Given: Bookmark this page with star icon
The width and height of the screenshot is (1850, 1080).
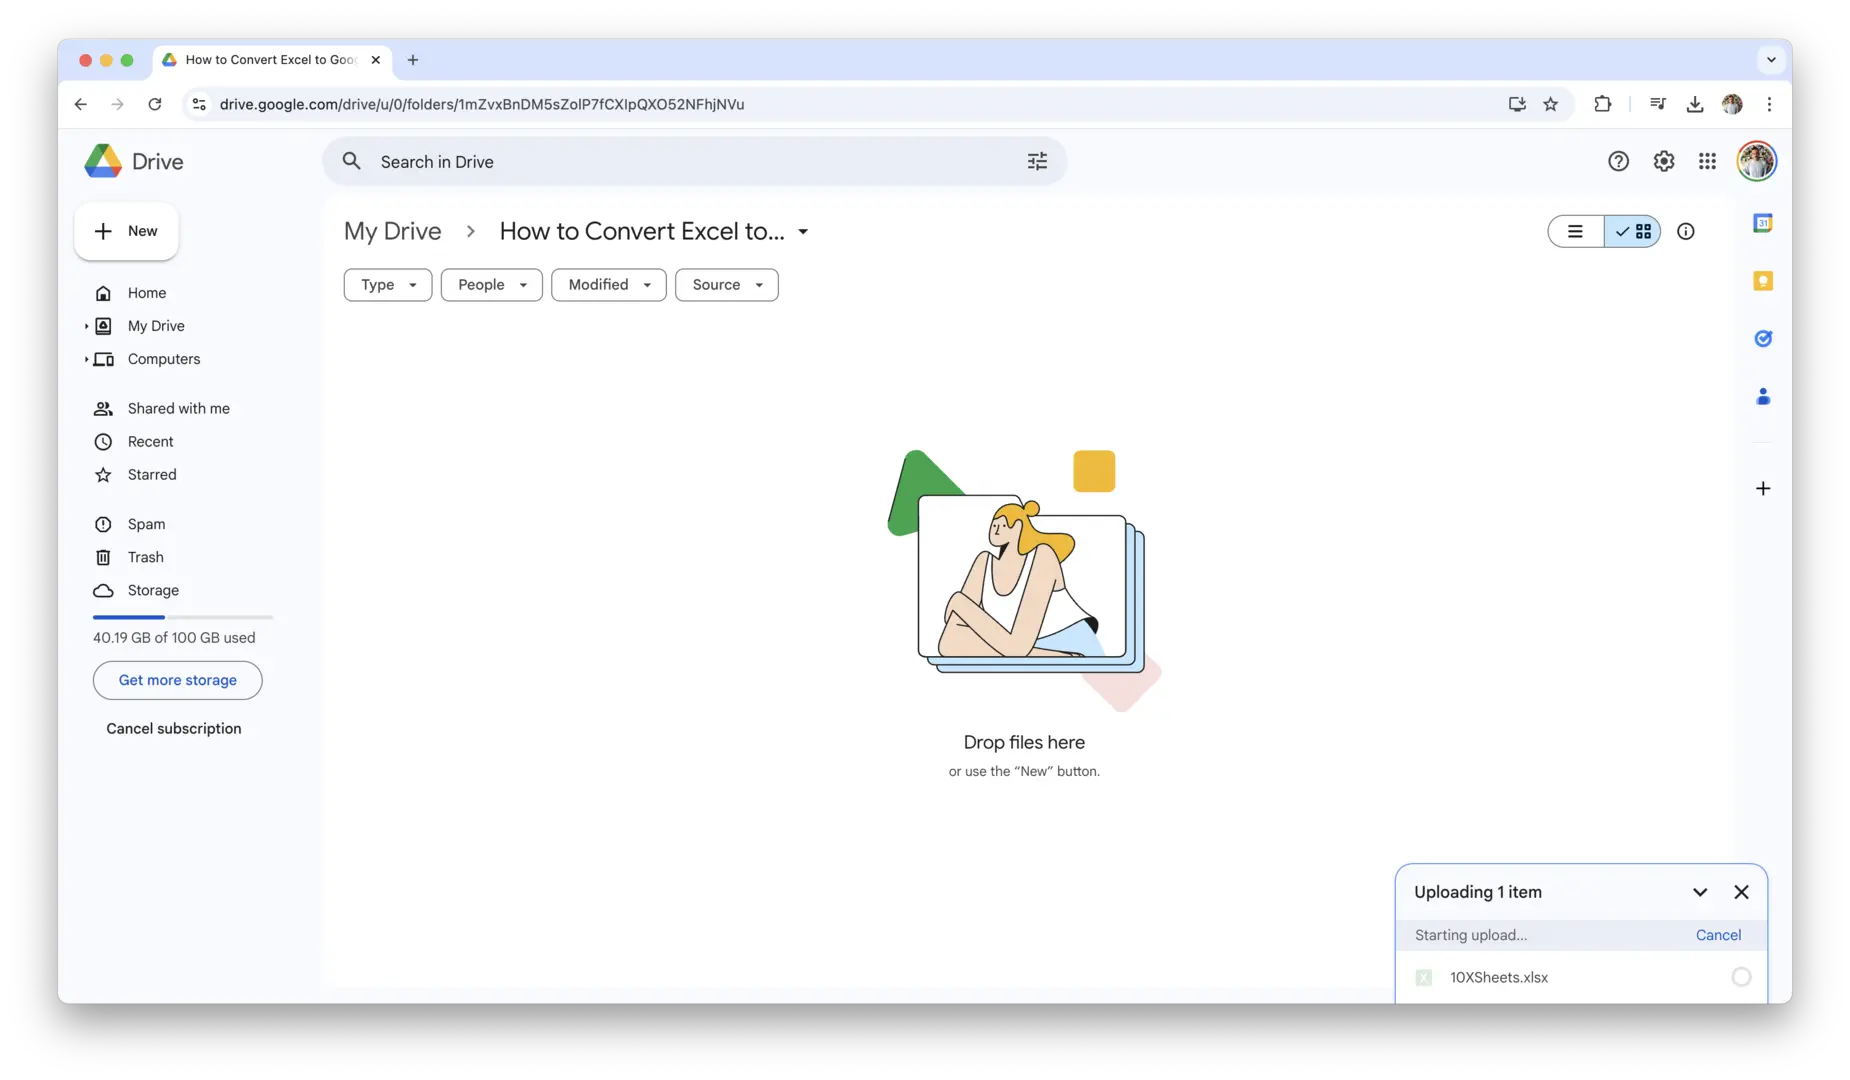Looking at the screenshot, I should [x=1550, y=104].
